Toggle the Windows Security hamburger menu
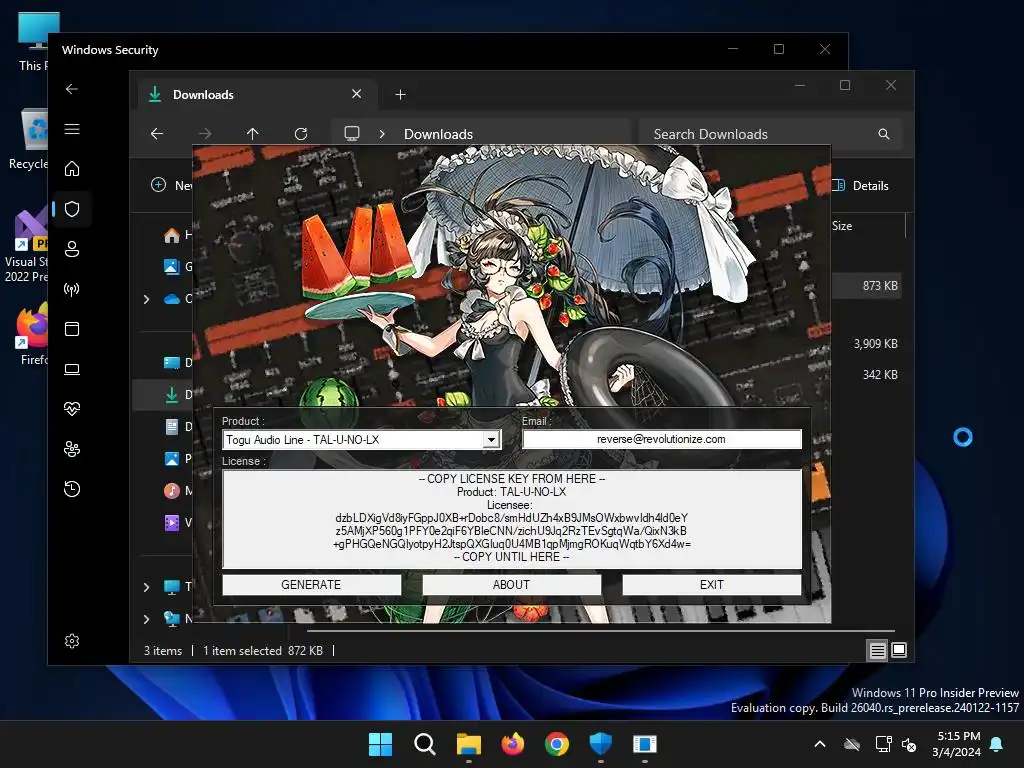Viewport: 1024px width, 768px height. (x=72, y=129)
